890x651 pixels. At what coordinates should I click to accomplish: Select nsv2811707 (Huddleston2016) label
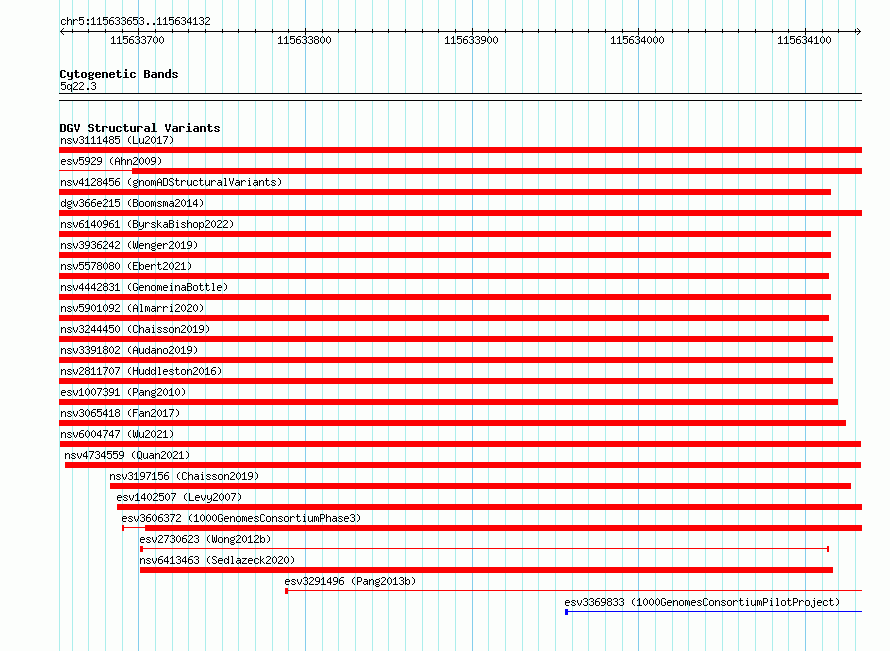(x=141, y=371)
